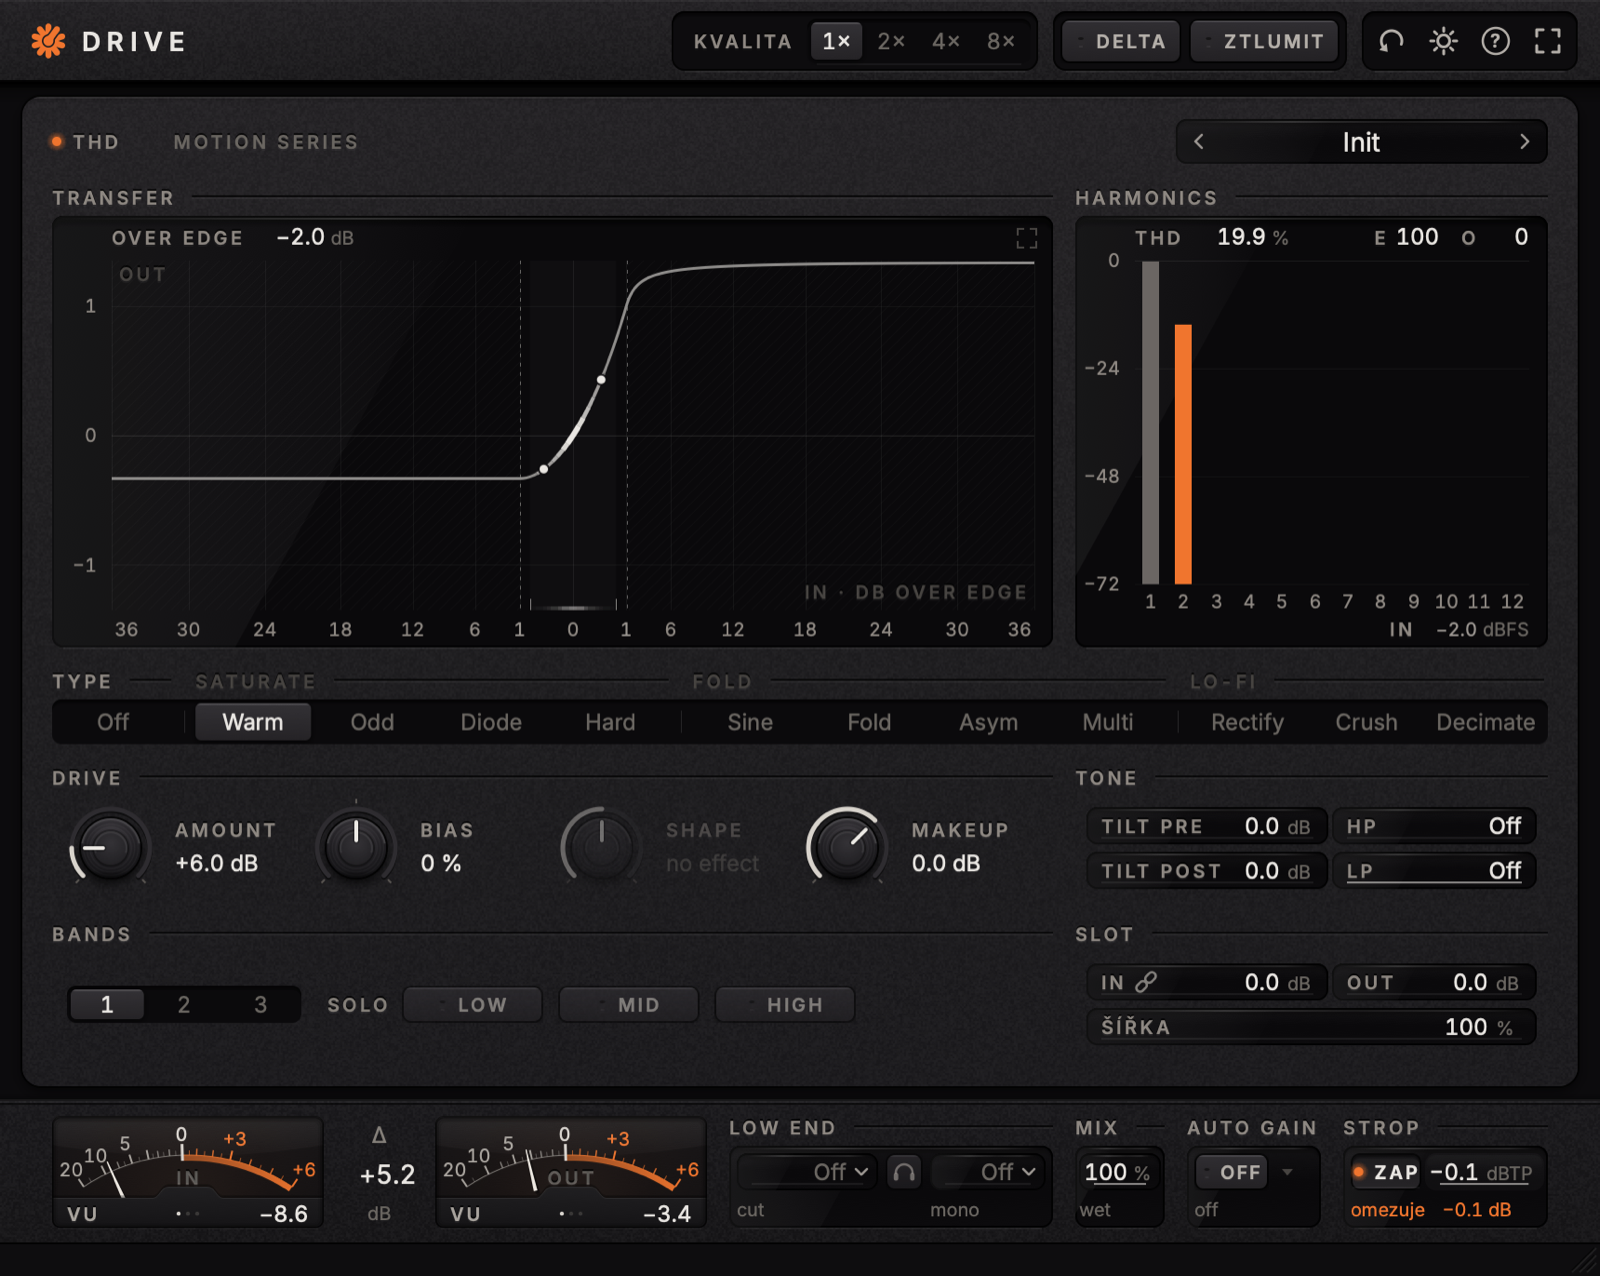The image size is (1600, 1276).
Task: Go to previous preset arrow
Action: coord(1199,142)
